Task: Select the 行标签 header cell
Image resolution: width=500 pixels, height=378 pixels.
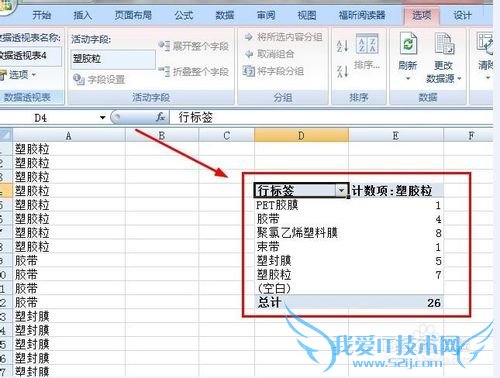Action: click(x=301, y=191)
